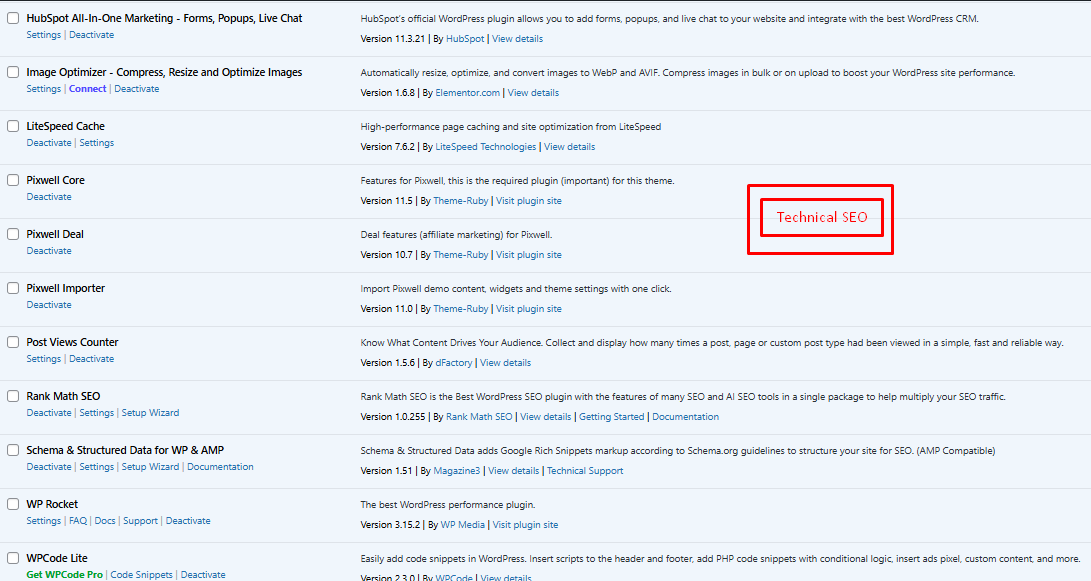The image size is (1091, 581).
Task: Open Rank Math SEO Getting Started link
Action: coord(611,417)
